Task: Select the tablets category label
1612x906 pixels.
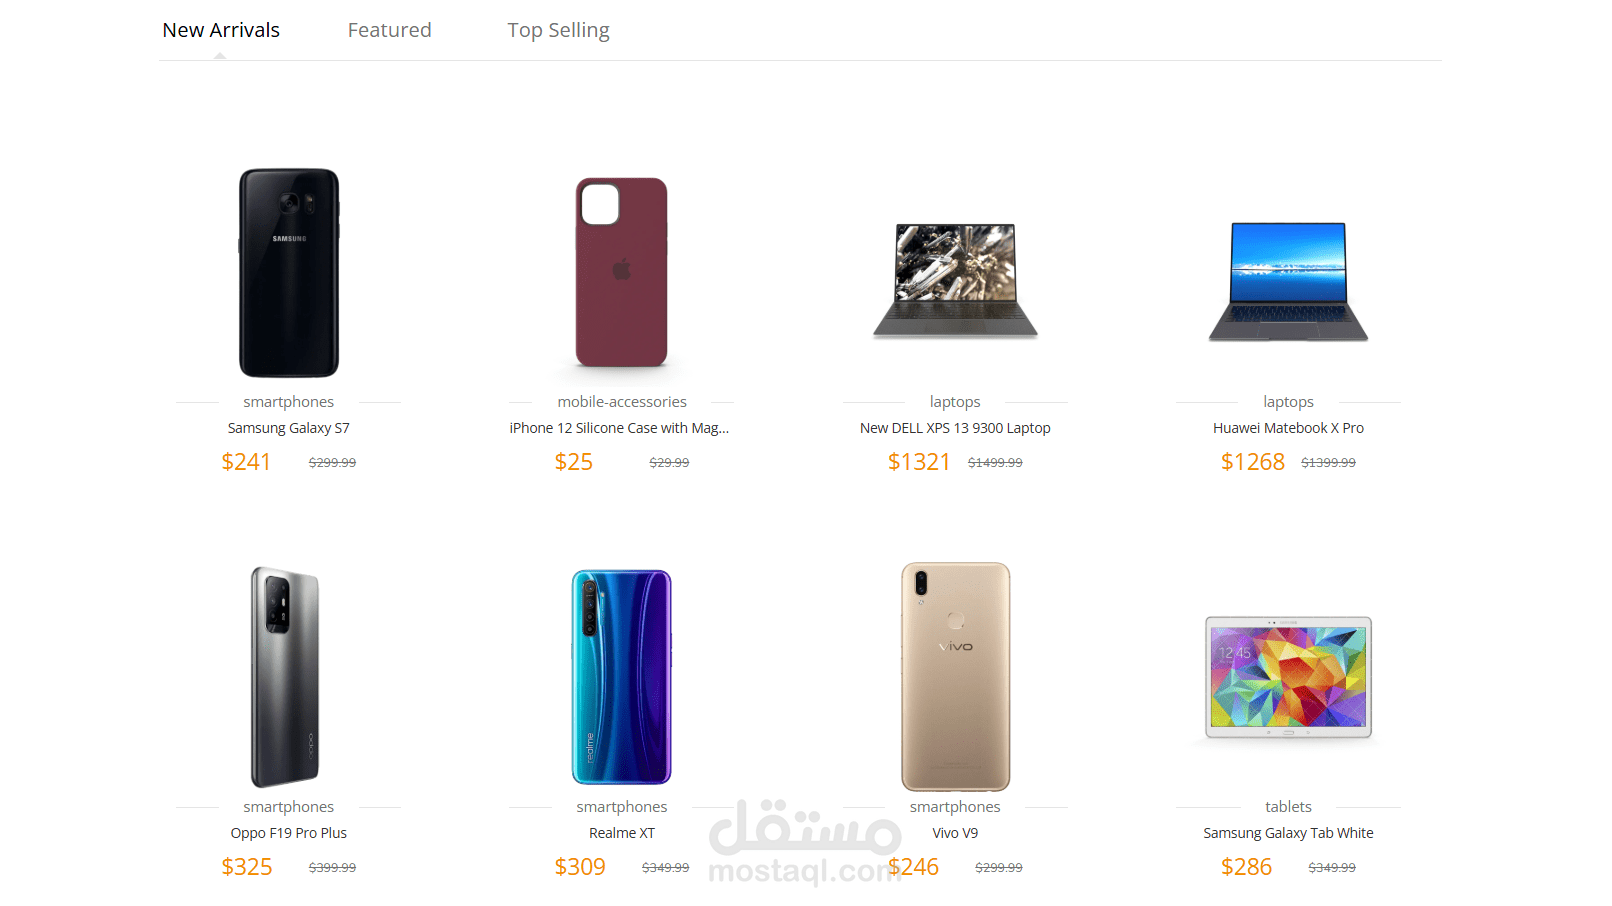Action: pos(1288,807)
